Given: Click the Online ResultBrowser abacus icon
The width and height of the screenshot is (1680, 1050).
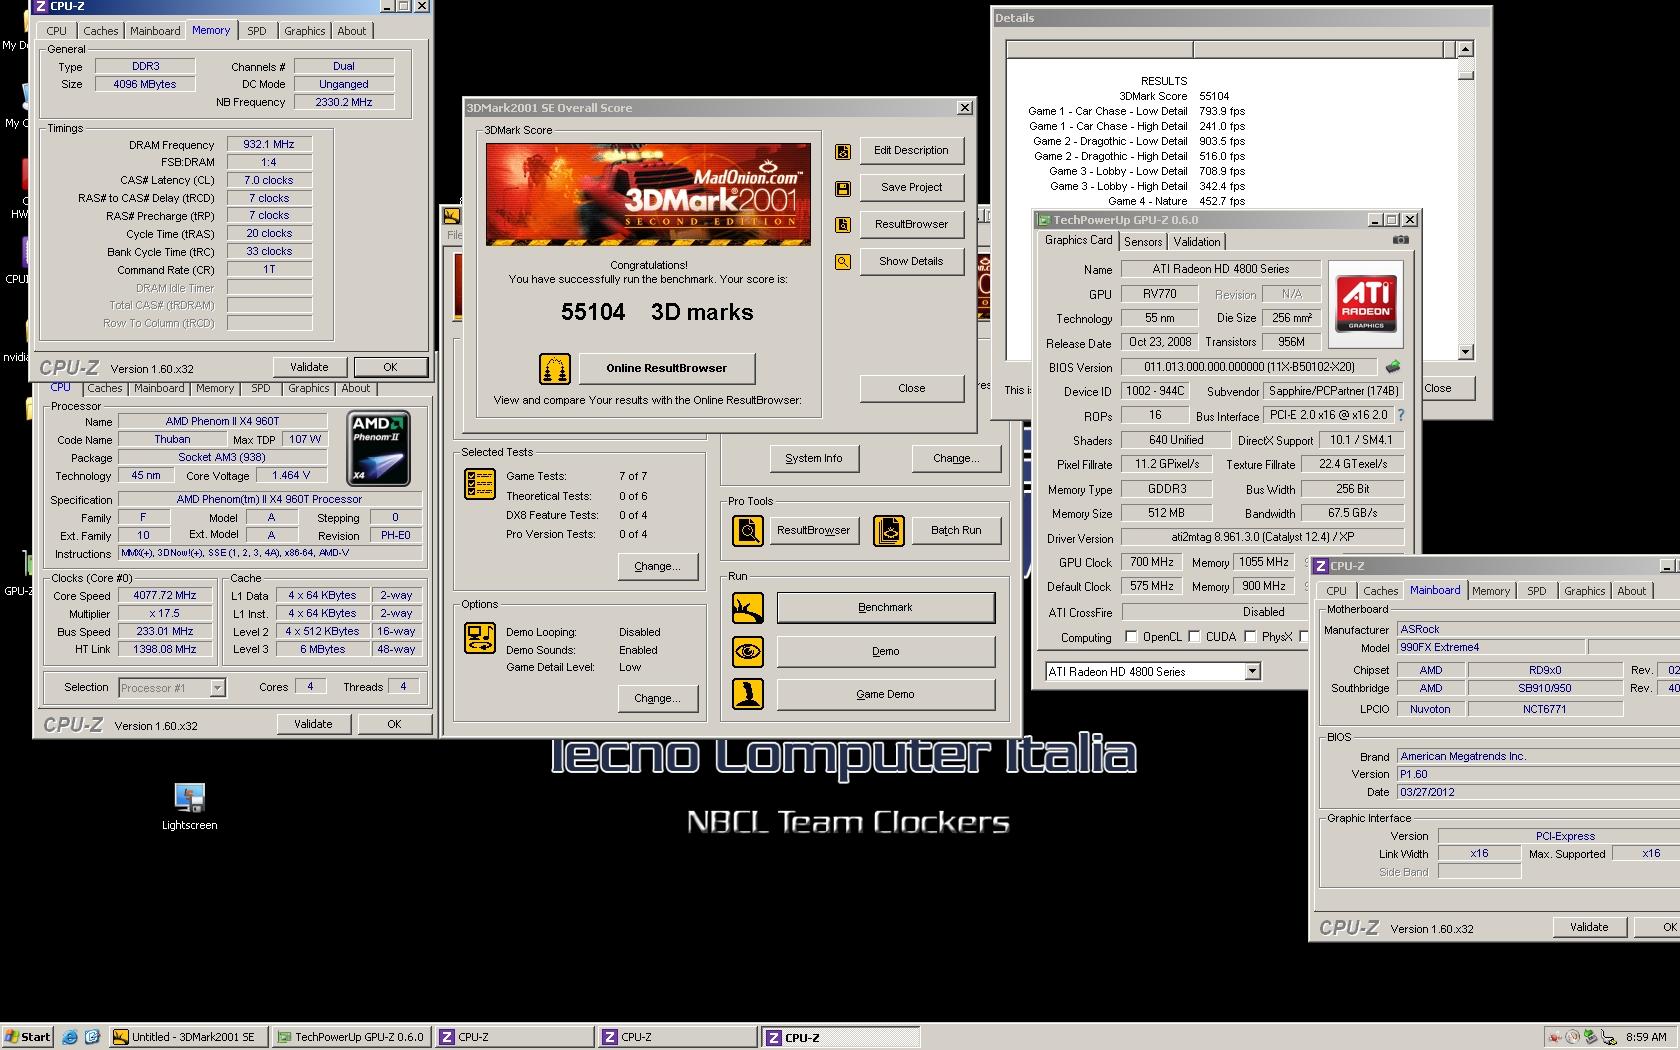Looking at the screenshot, I should [x=555, y=368].
